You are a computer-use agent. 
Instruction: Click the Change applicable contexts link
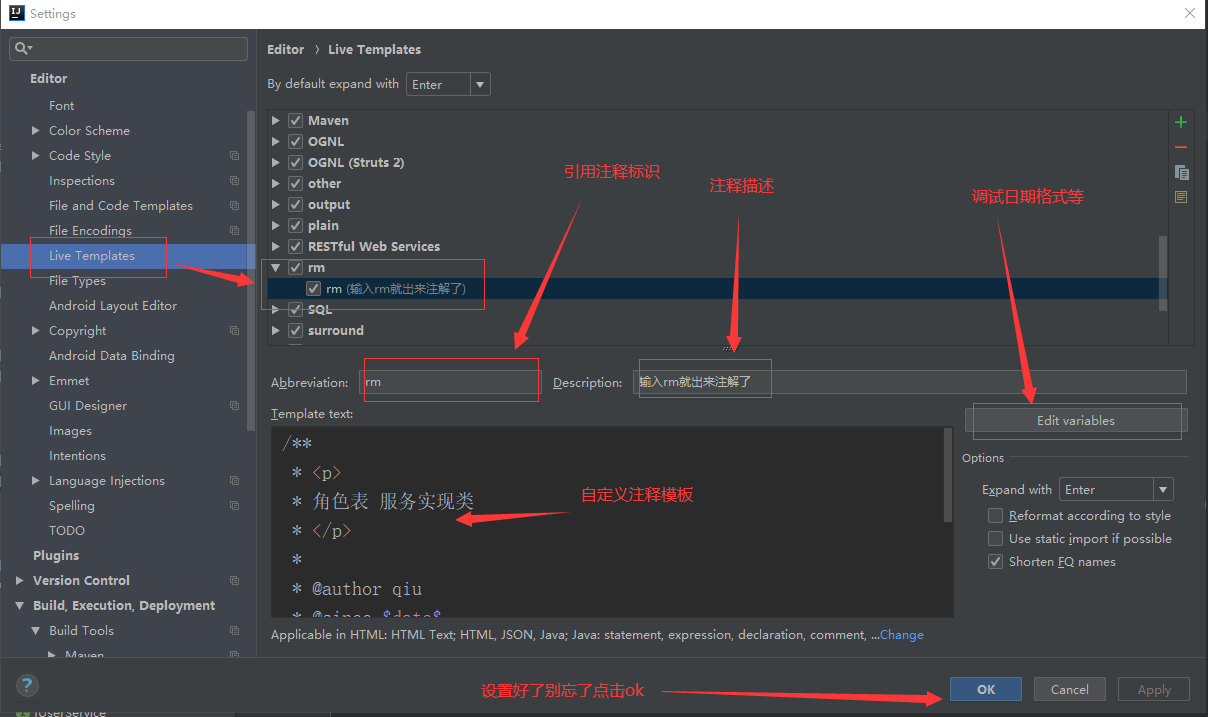(x=902, y=635)
